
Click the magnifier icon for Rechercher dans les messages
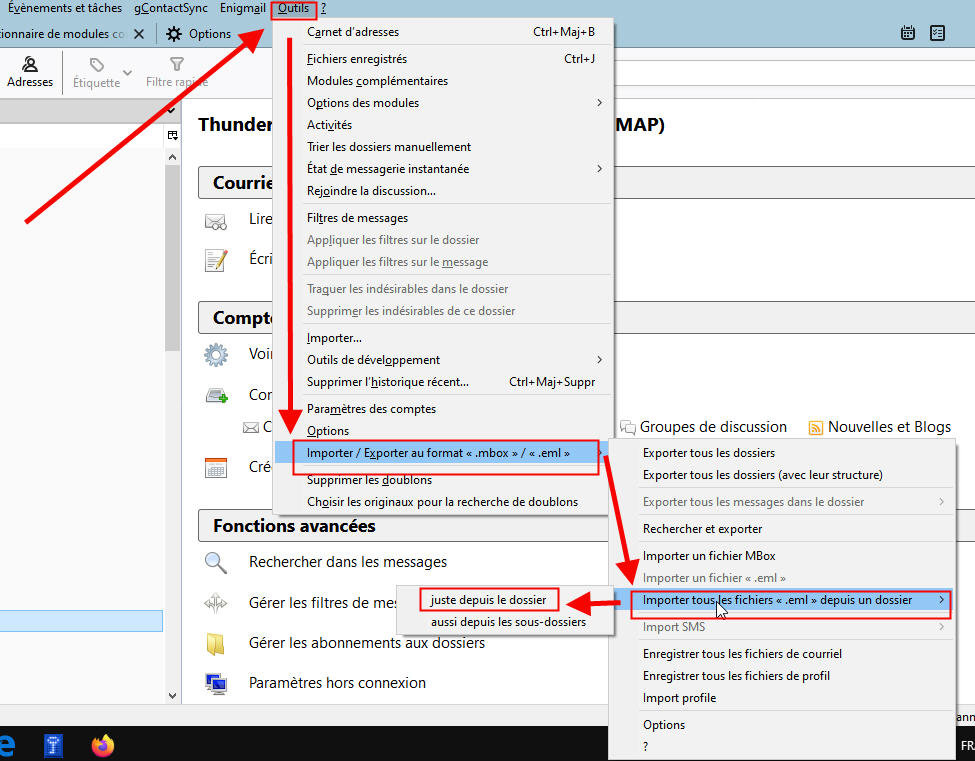(x=215, y=563)
